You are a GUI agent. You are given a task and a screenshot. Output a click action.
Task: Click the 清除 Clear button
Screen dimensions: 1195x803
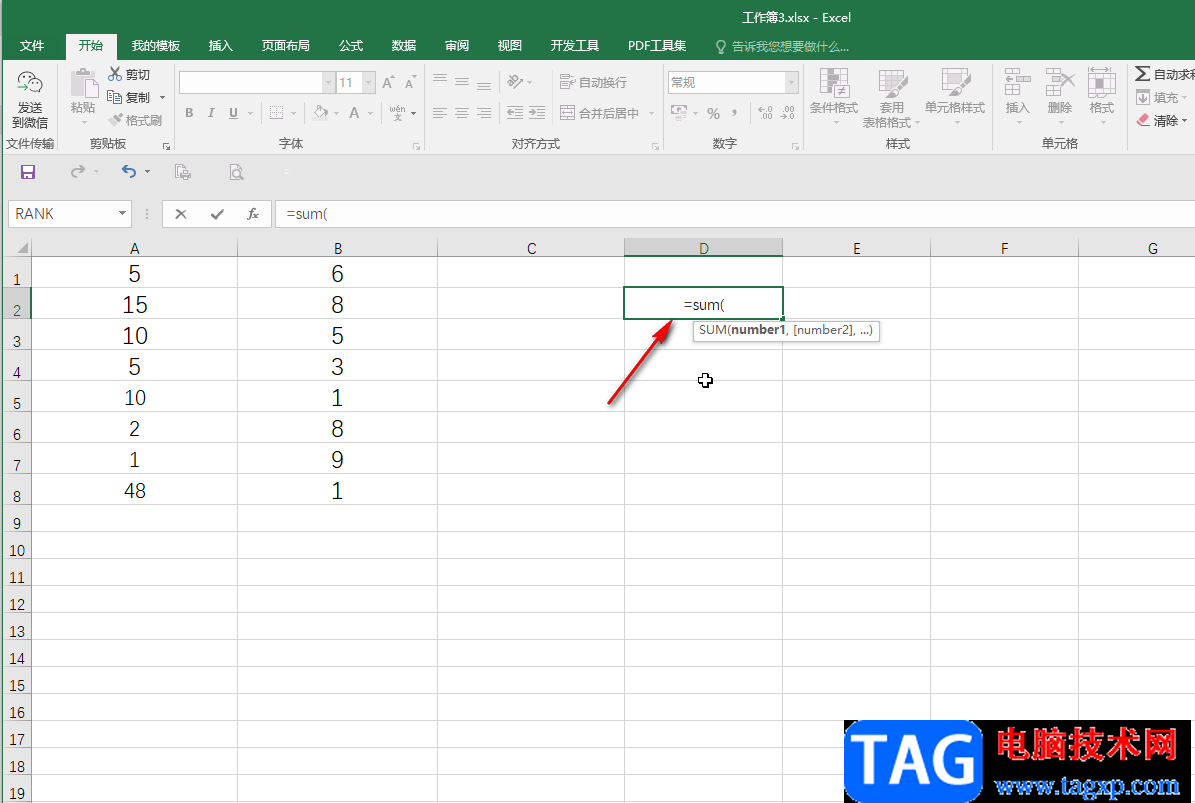coord(1161,120)
